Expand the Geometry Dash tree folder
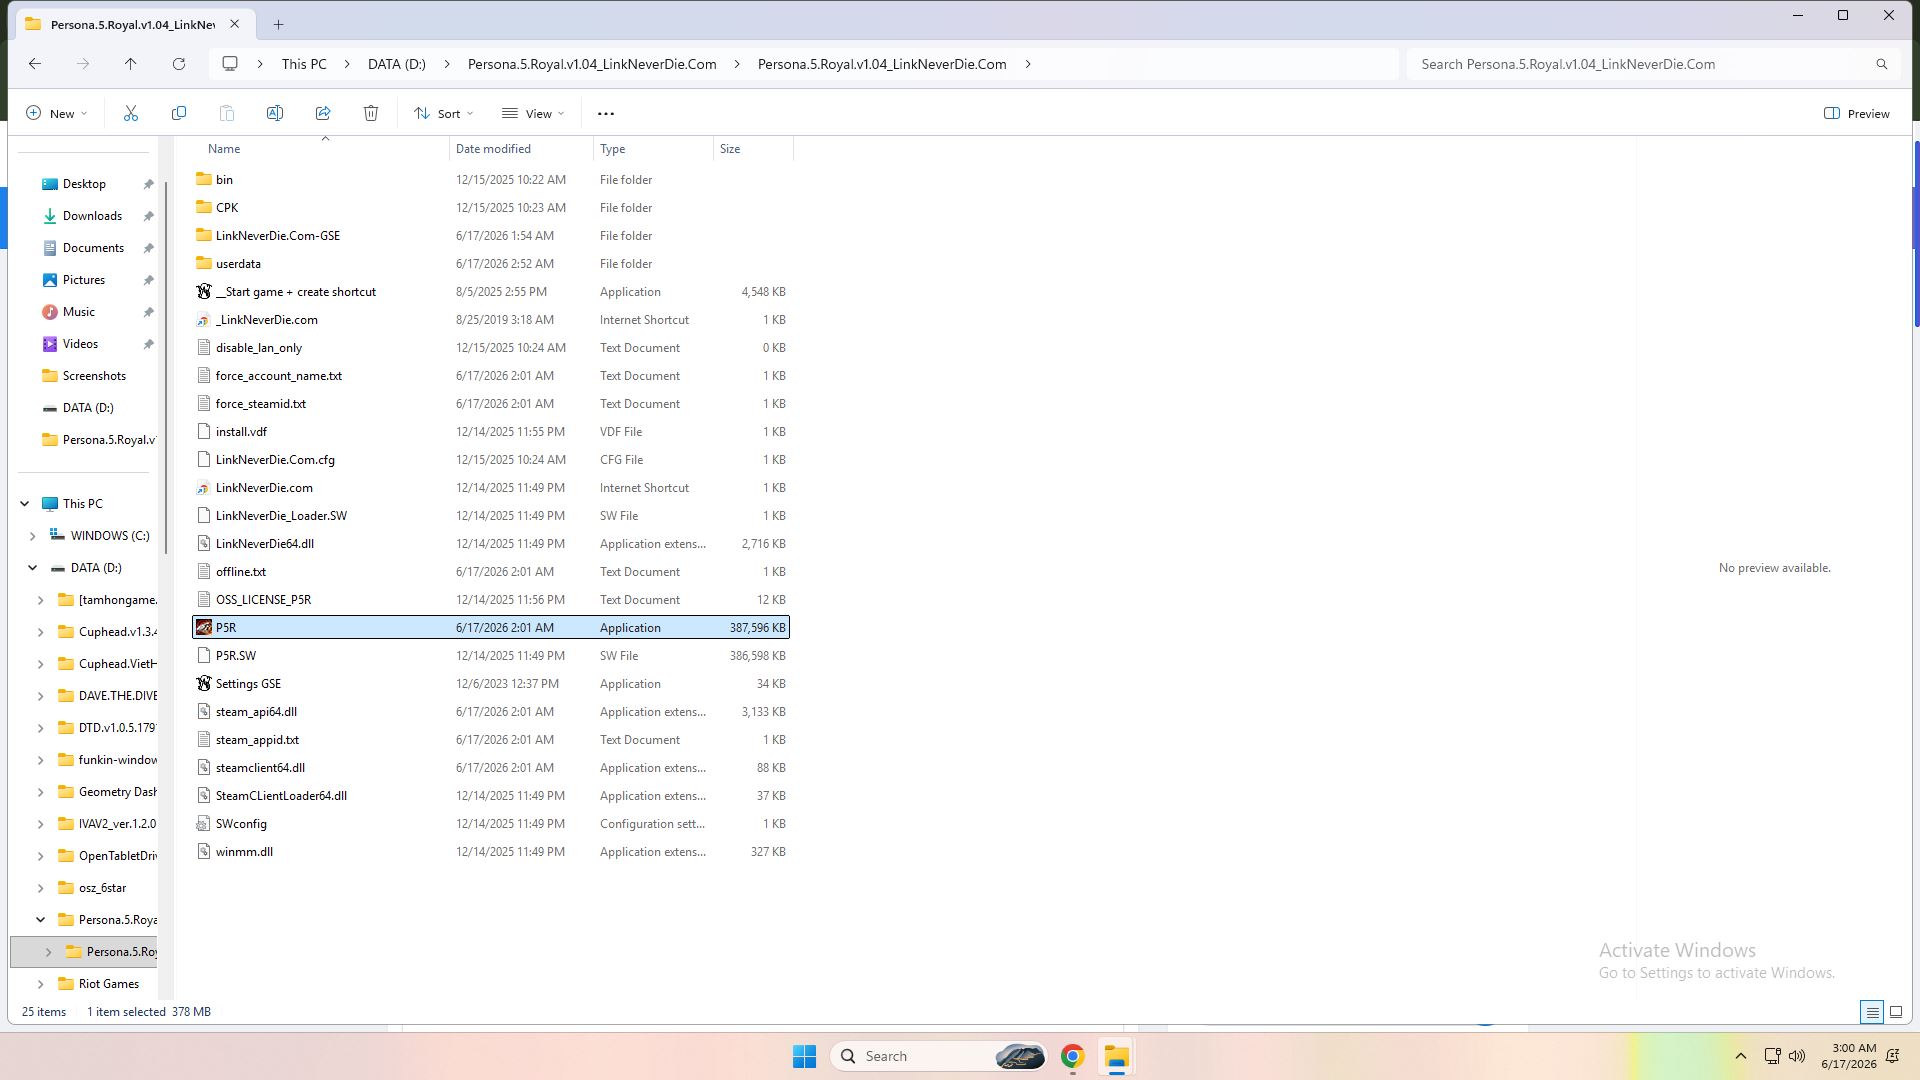The image size is (1920, 1080). pyautogui.click(x=41, y=792)
